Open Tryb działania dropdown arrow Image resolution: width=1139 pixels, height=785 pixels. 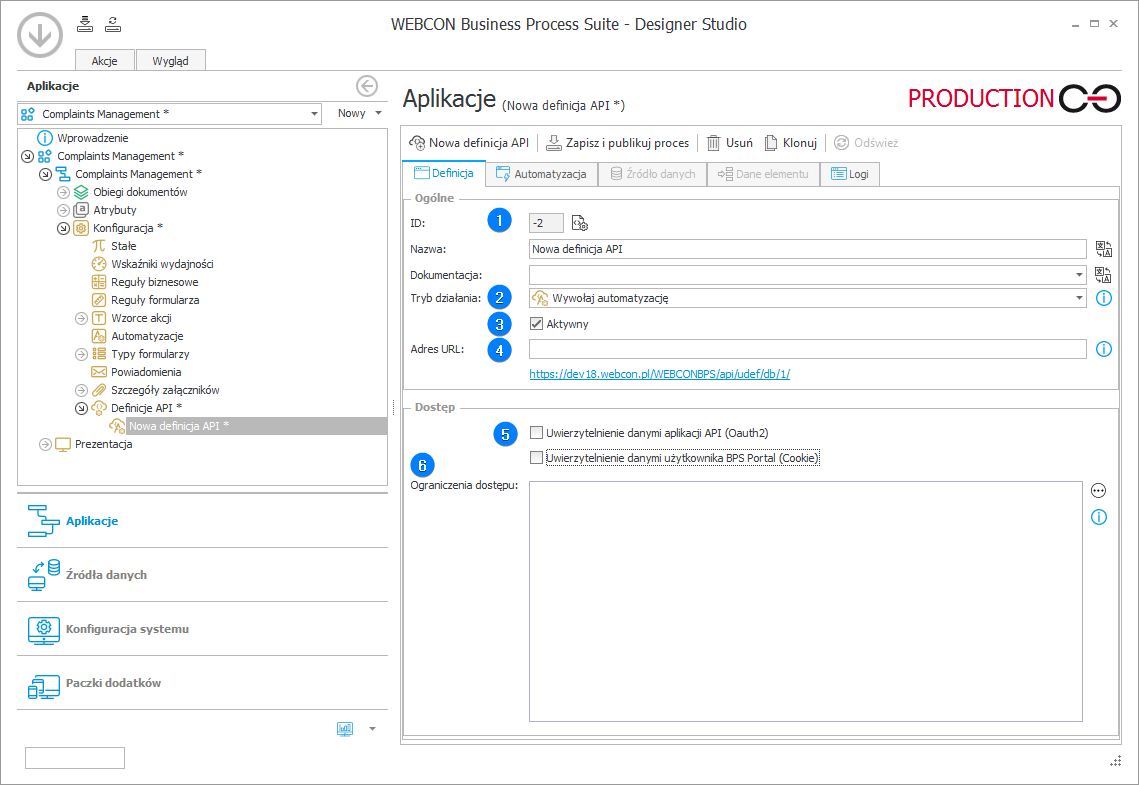click(1079, 298)
